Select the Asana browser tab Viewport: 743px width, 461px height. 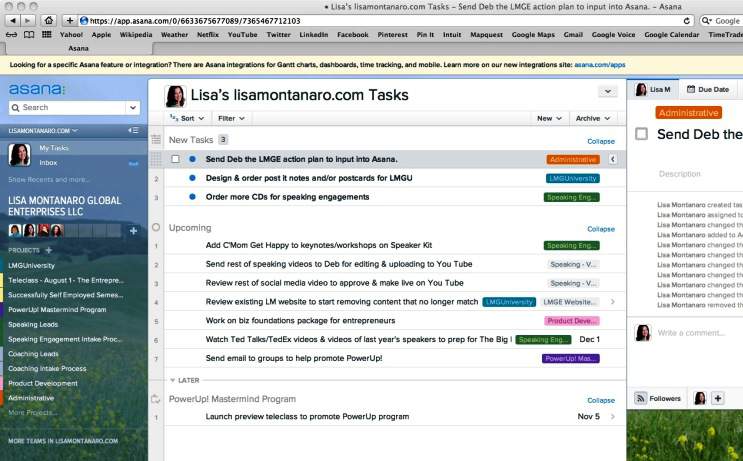(x=78, y=48)
